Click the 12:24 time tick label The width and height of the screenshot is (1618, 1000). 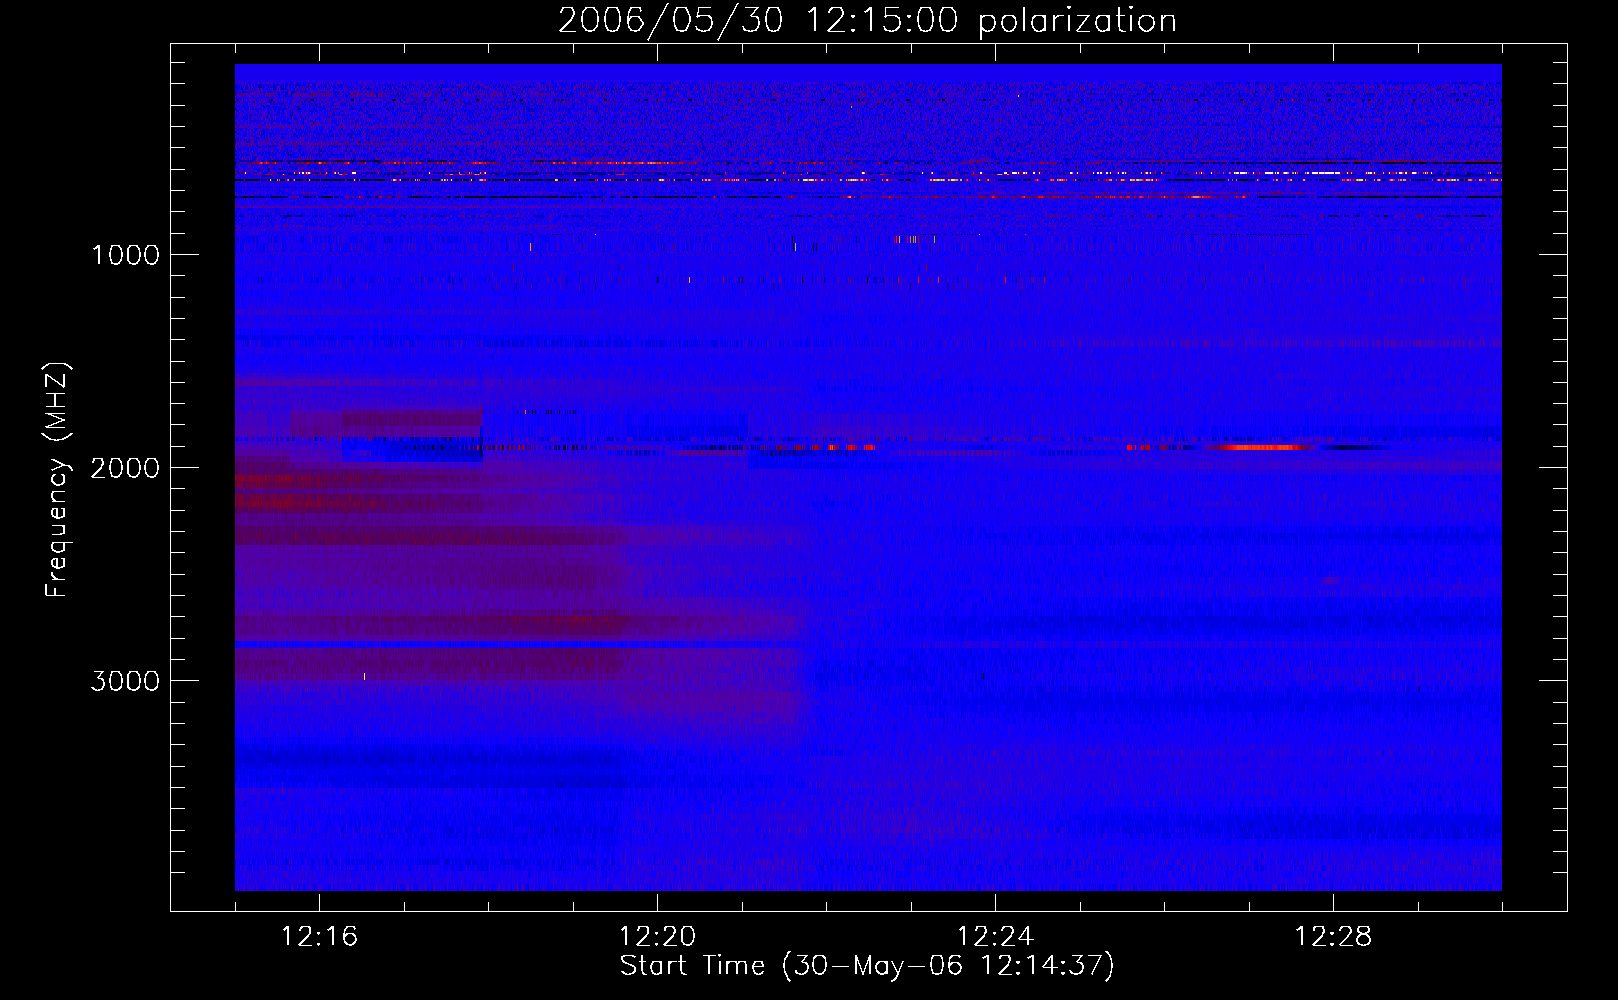995,937
